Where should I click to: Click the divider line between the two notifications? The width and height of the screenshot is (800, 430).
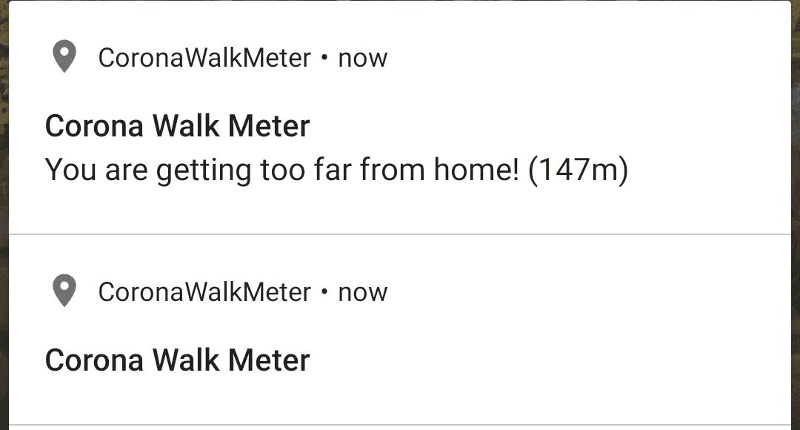click(400, 235)
